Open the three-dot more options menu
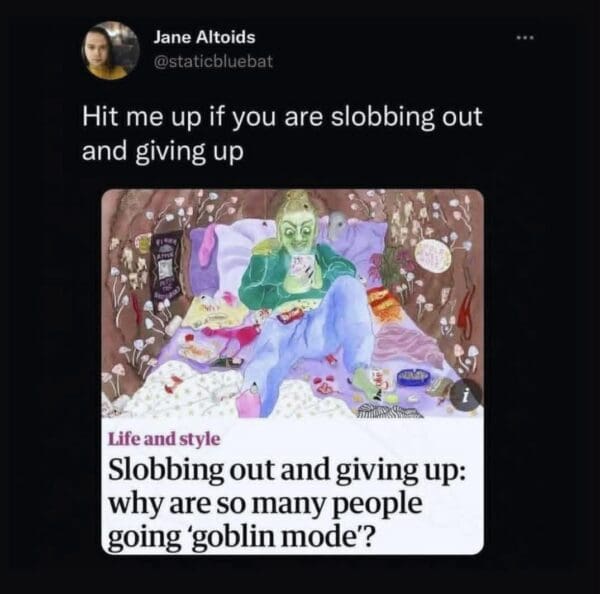 tap(524, 38)
